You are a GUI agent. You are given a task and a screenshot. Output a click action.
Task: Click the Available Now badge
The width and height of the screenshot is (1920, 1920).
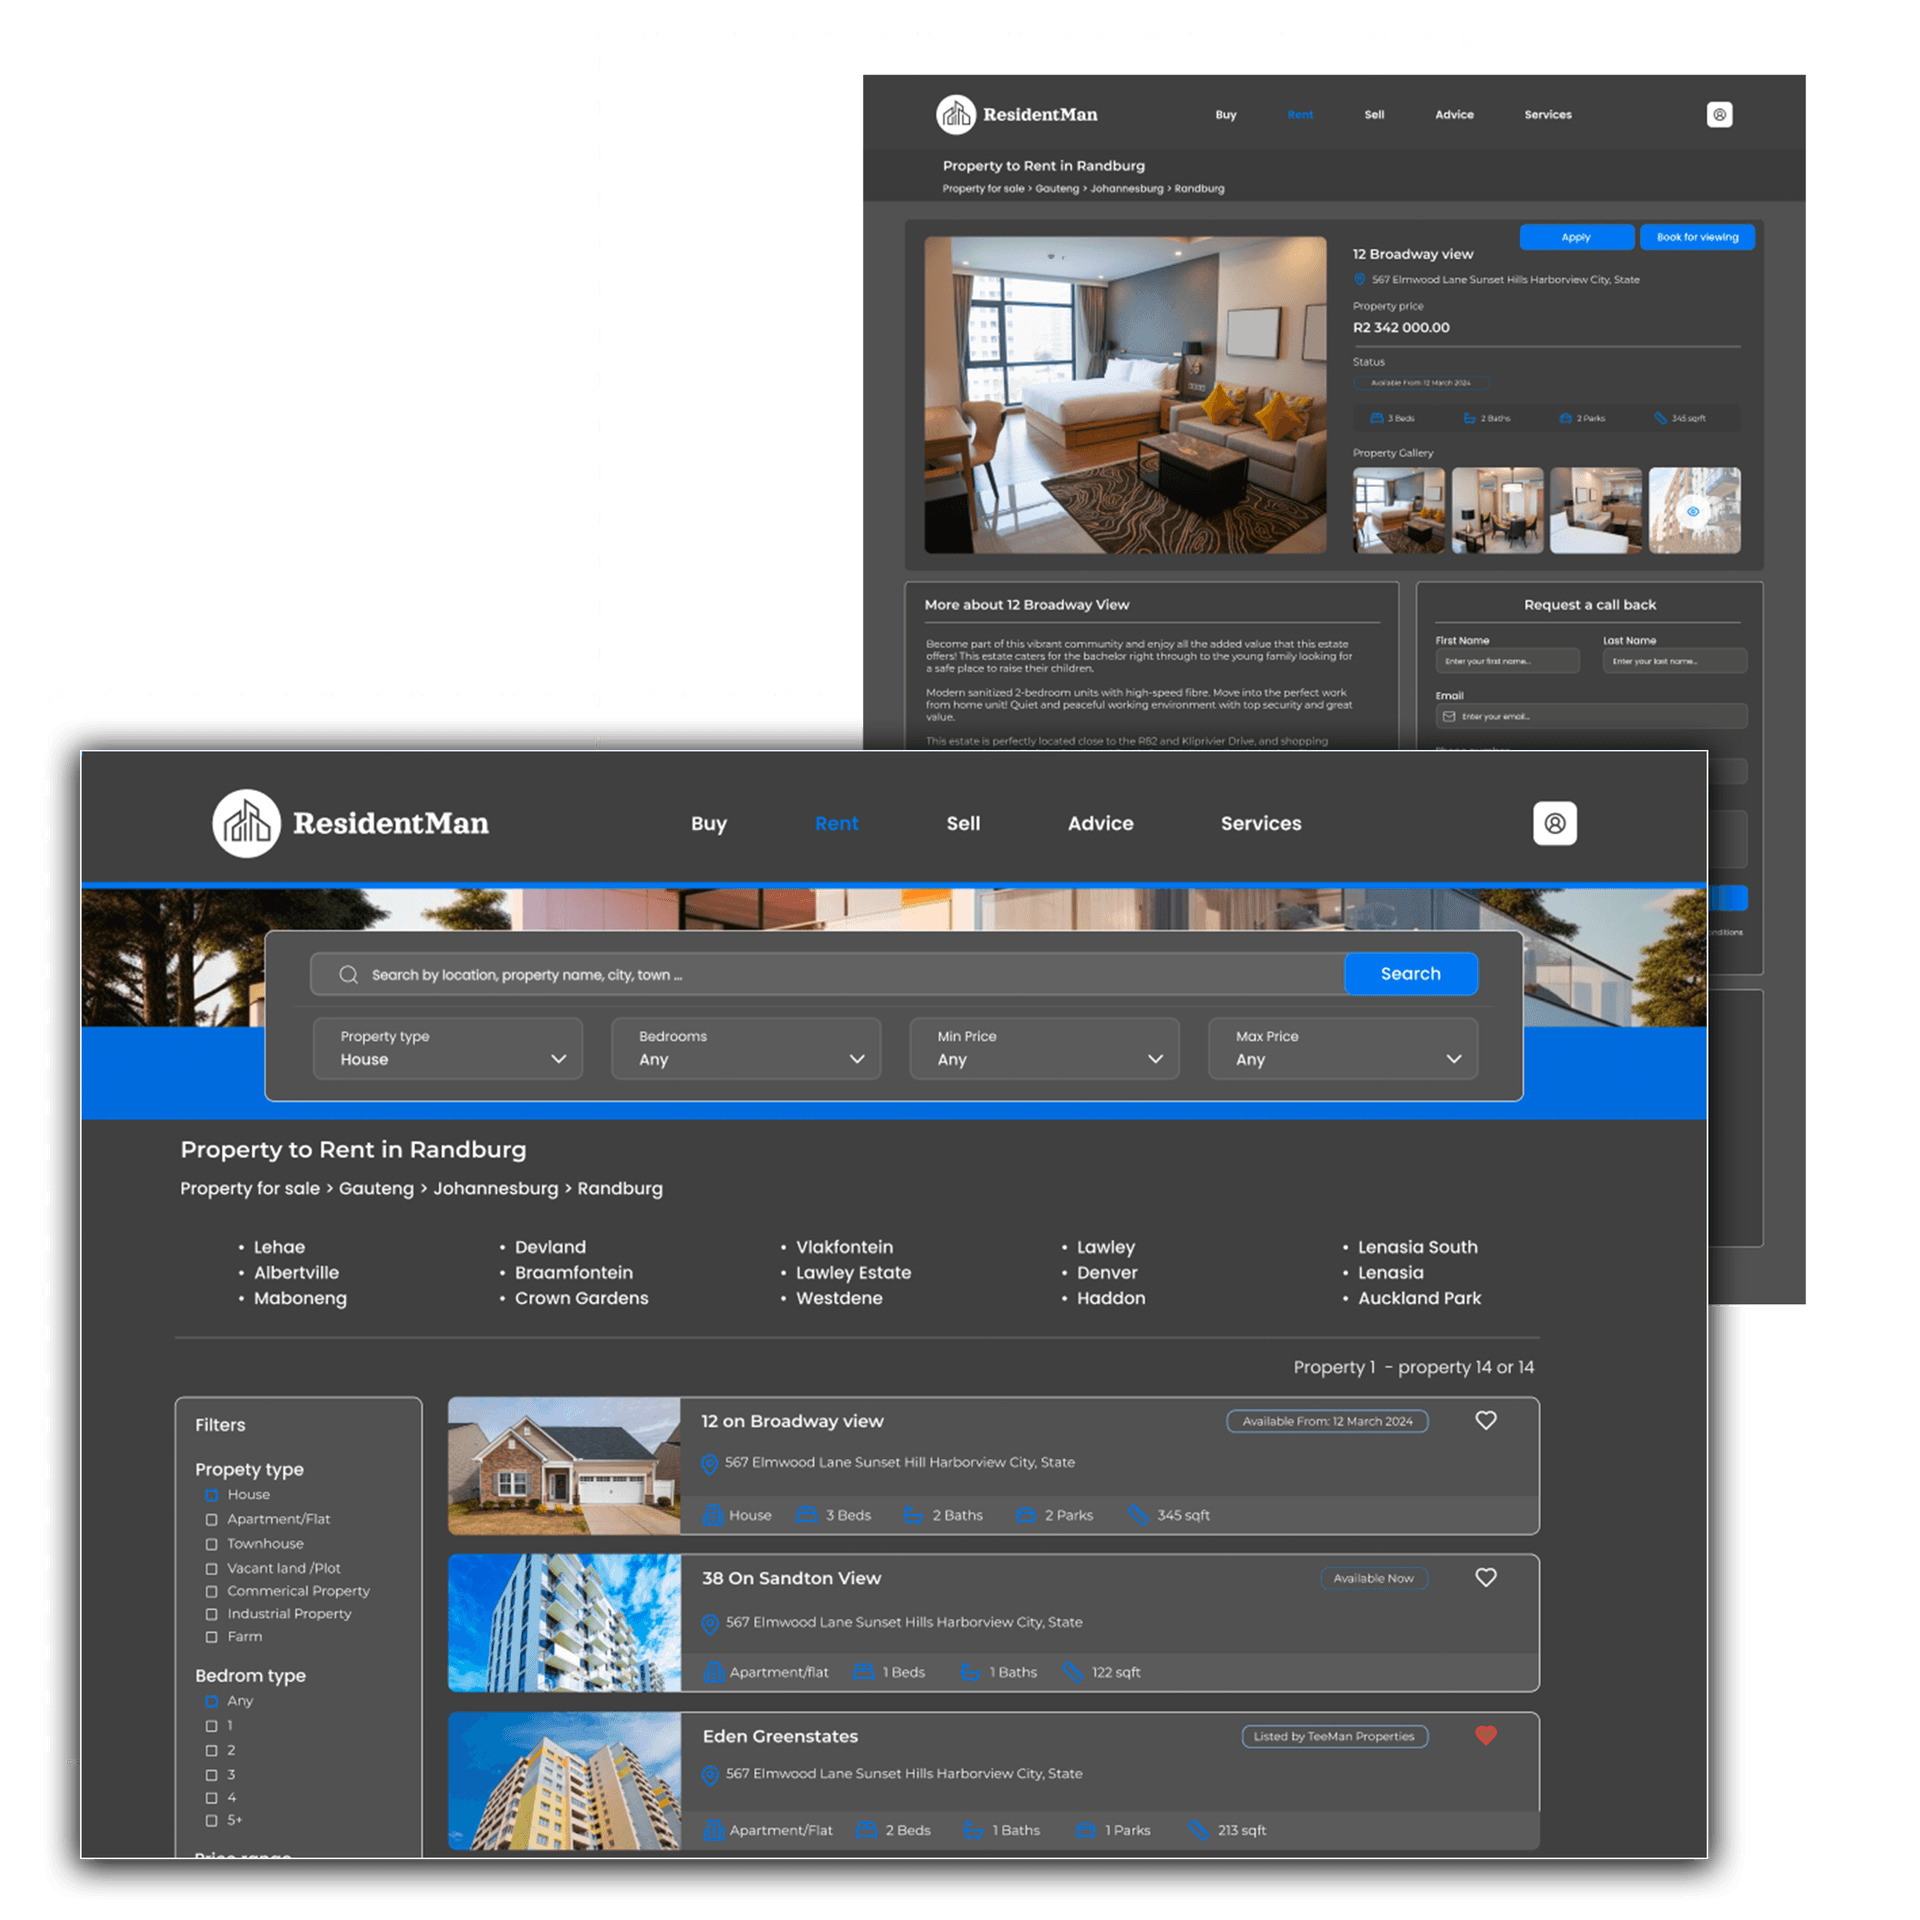(1373, 1578)
